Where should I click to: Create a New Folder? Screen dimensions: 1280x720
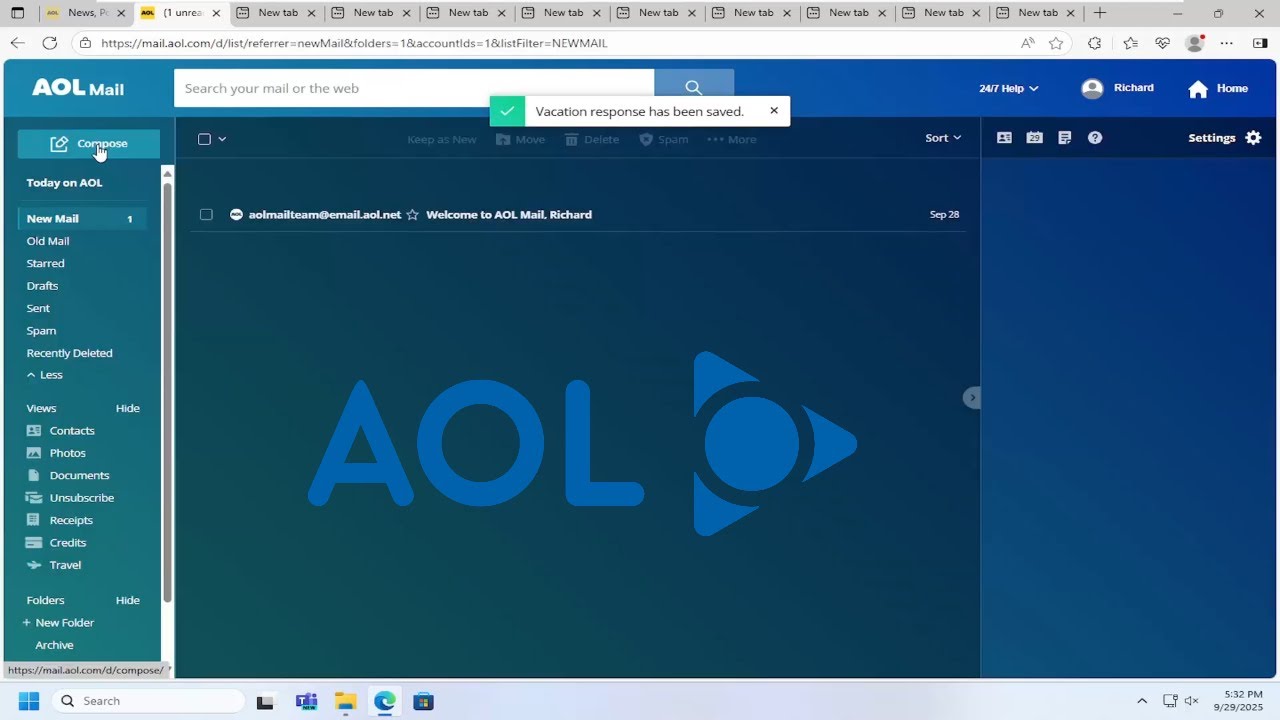[x=58, y=623]
